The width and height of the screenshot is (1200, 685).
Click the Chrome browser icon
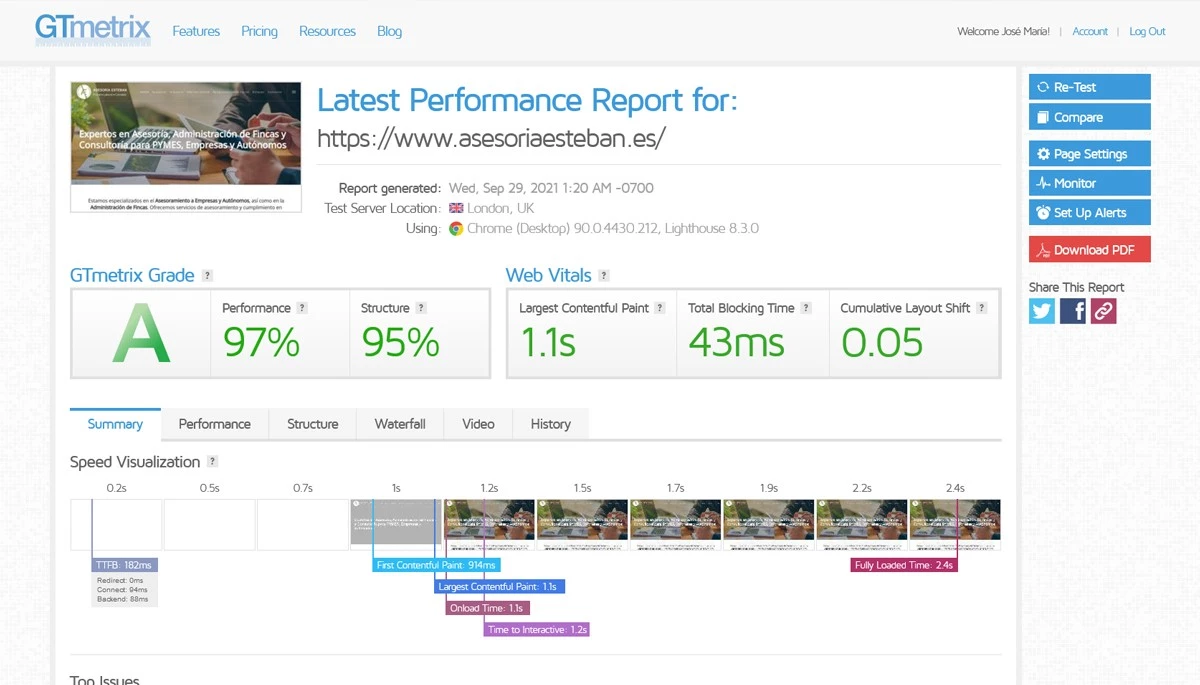456,228
